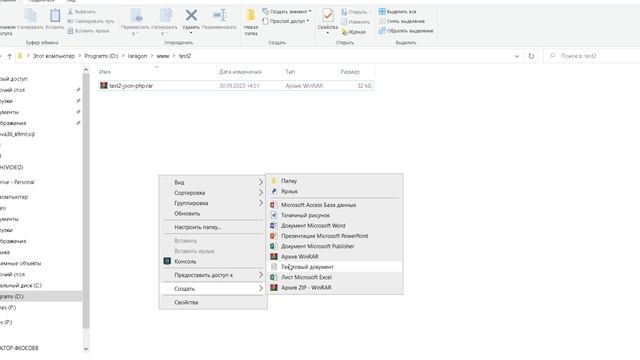Open the Create item (Создать элемент) dropdown
Screen dimensions: 640x360
[x=287, y=11]
